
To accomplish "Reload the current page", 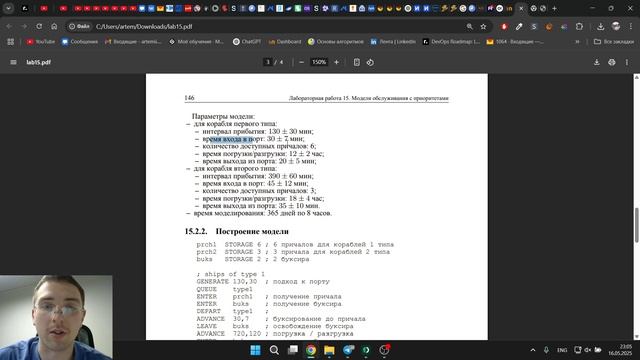I will (39, 27).
